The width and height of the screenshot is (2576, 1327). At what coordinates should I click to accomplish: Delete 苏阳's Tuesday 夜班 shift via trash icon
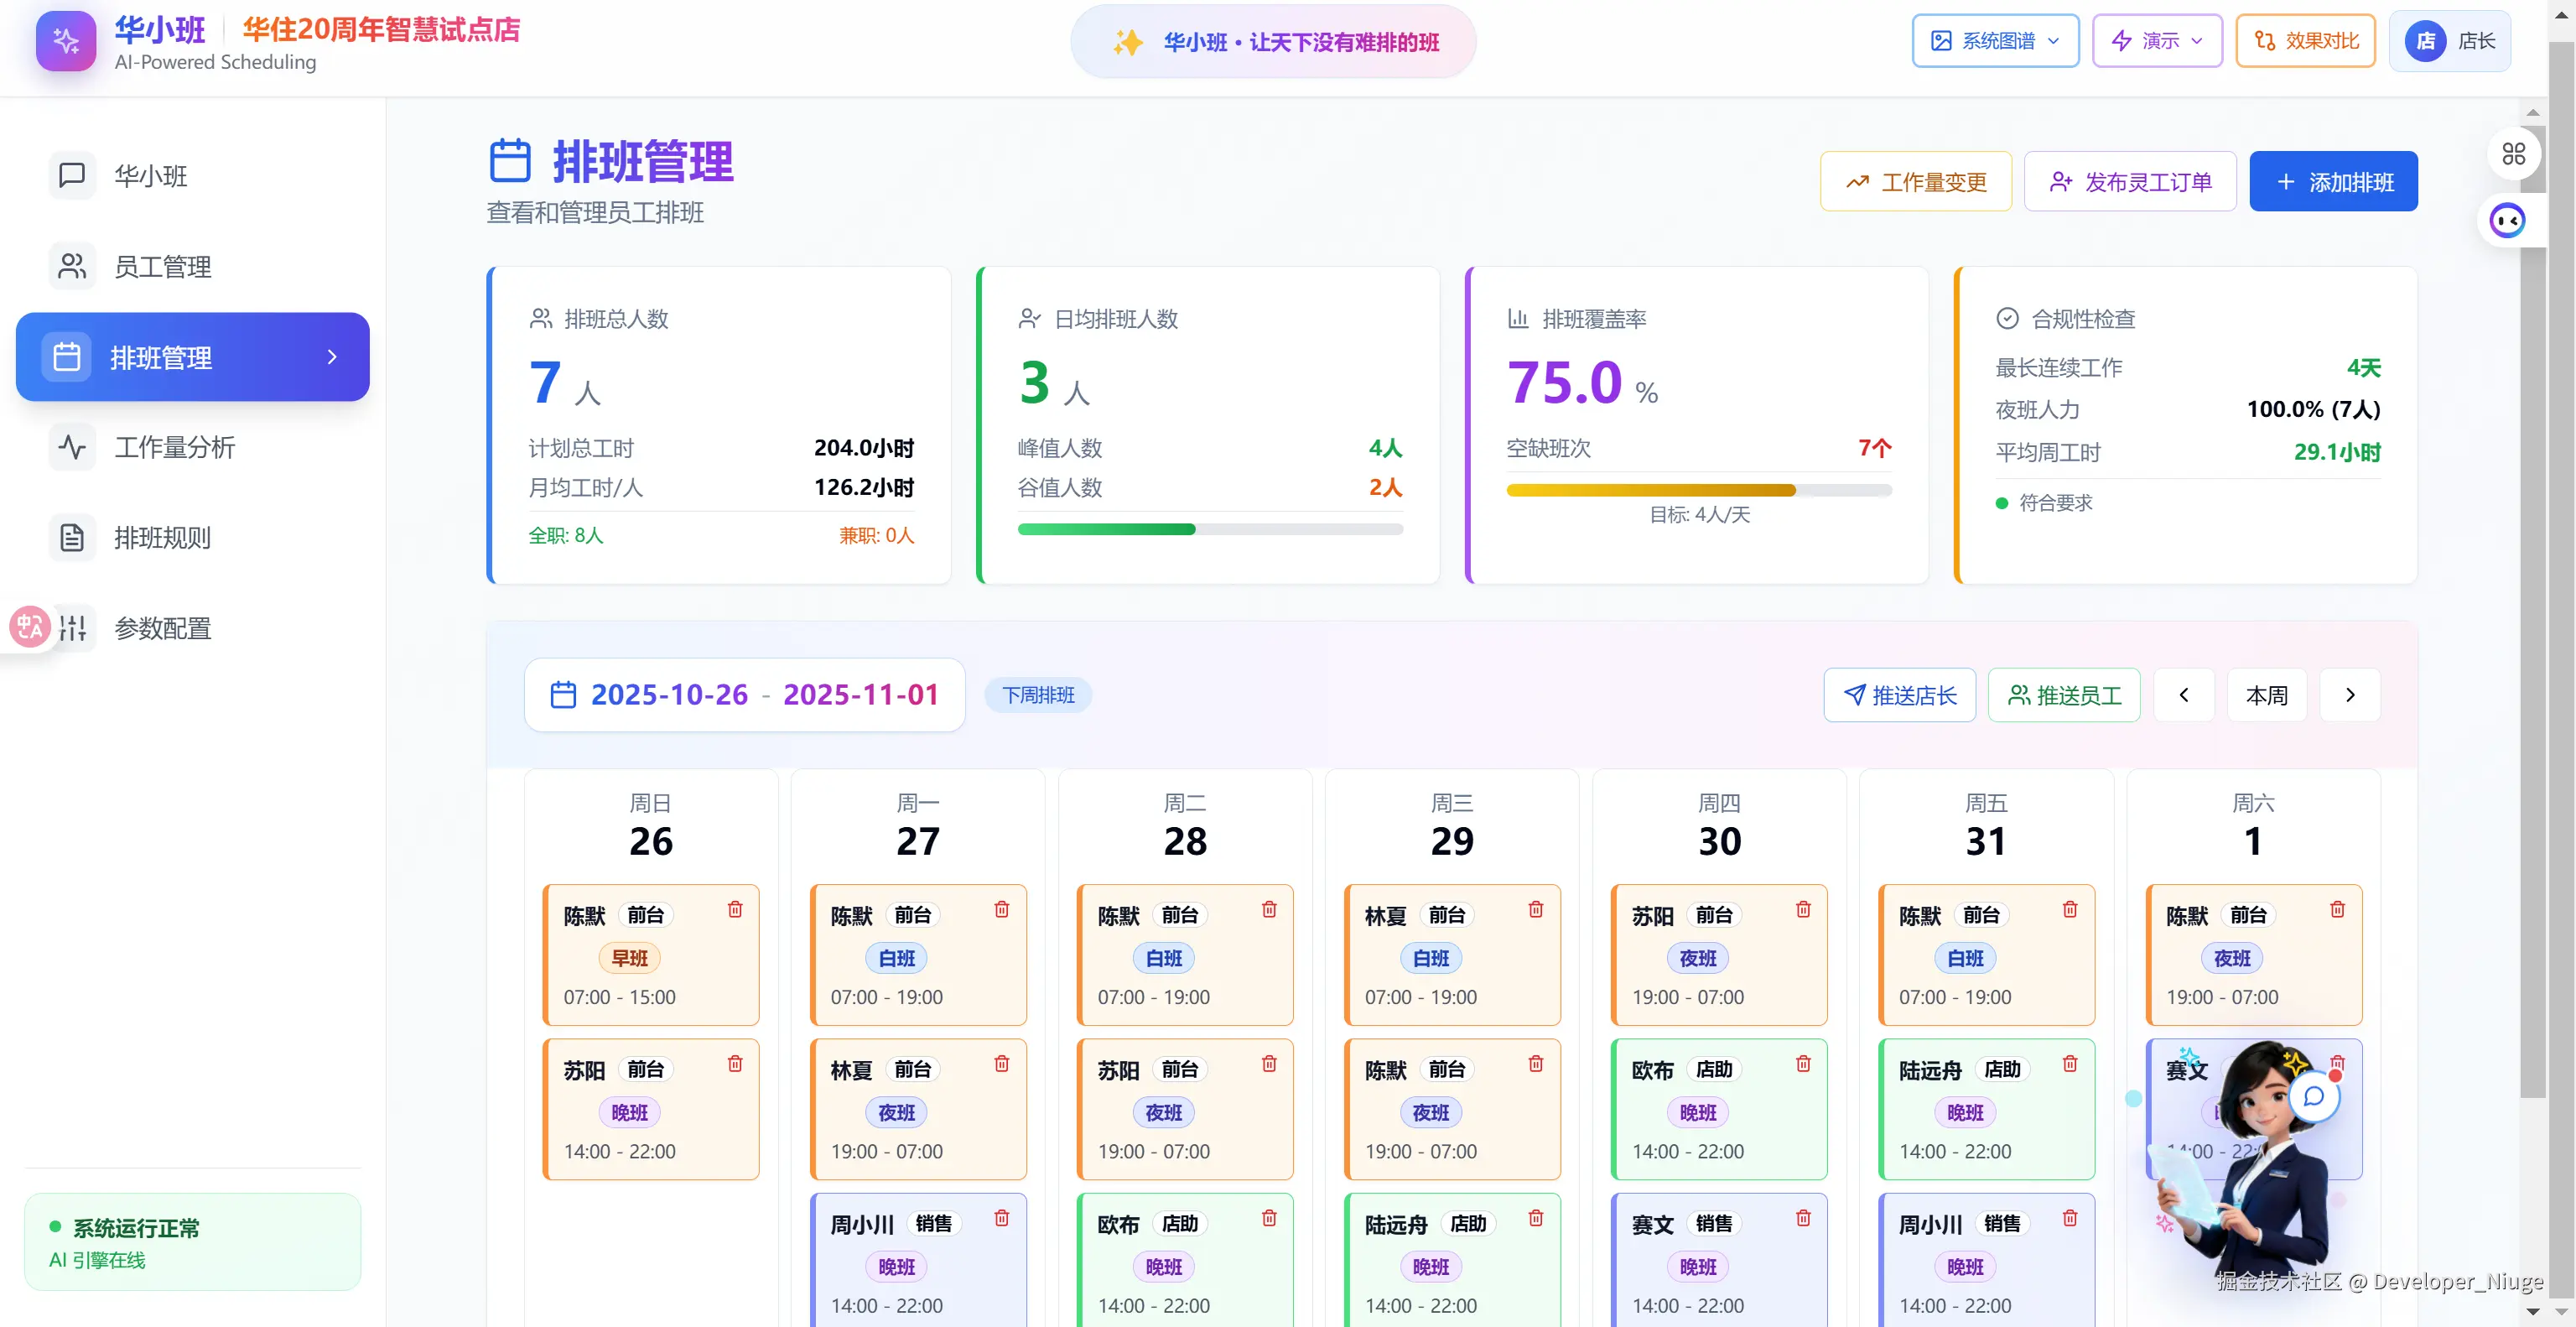point(1269,1064)
